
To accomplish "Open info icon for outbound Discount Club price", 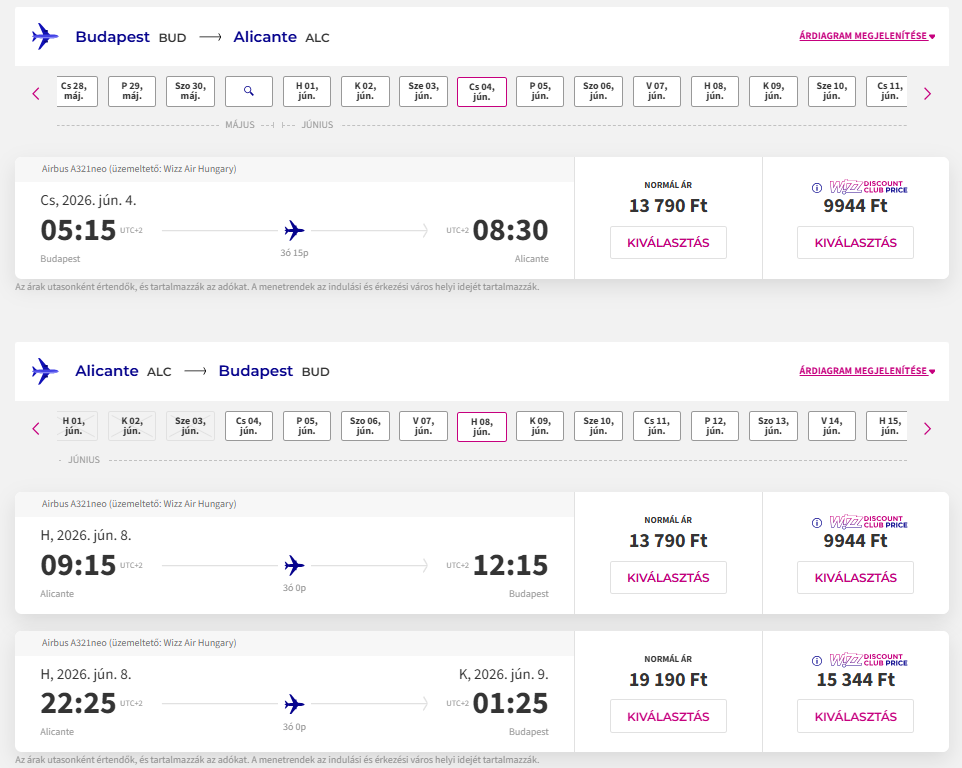I will (x=817, y=188).
